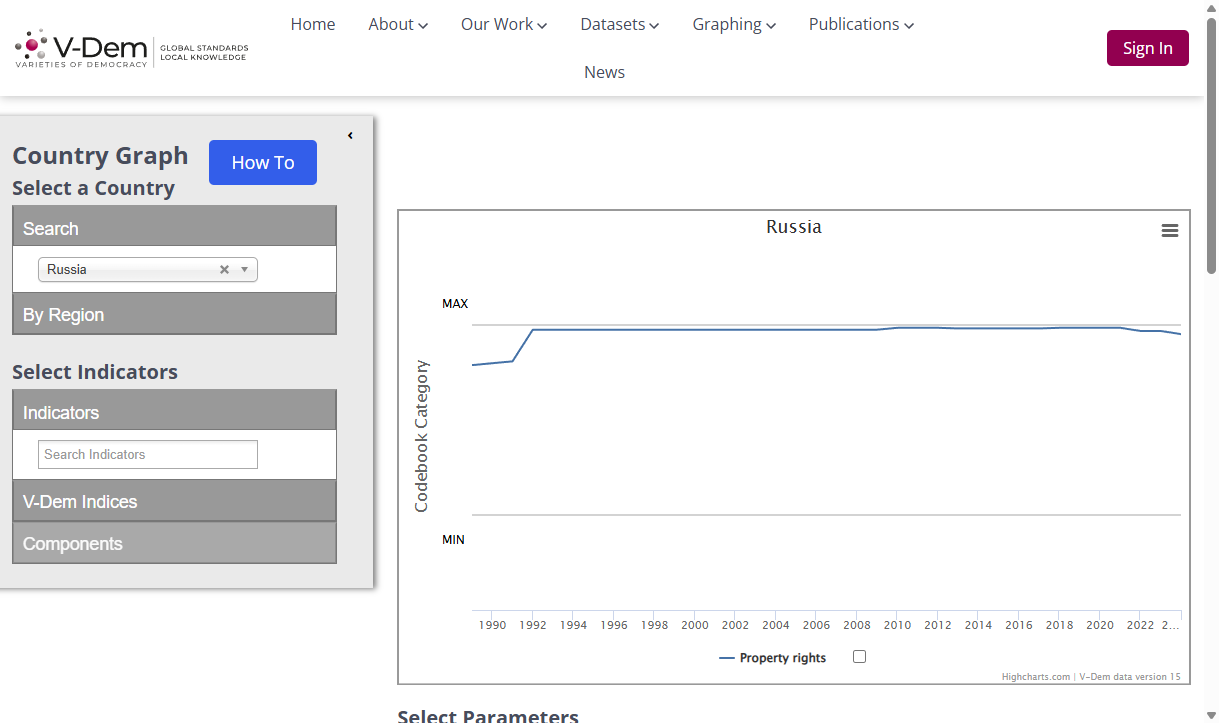Expand the V-Dem Indices section

[174, 501]
